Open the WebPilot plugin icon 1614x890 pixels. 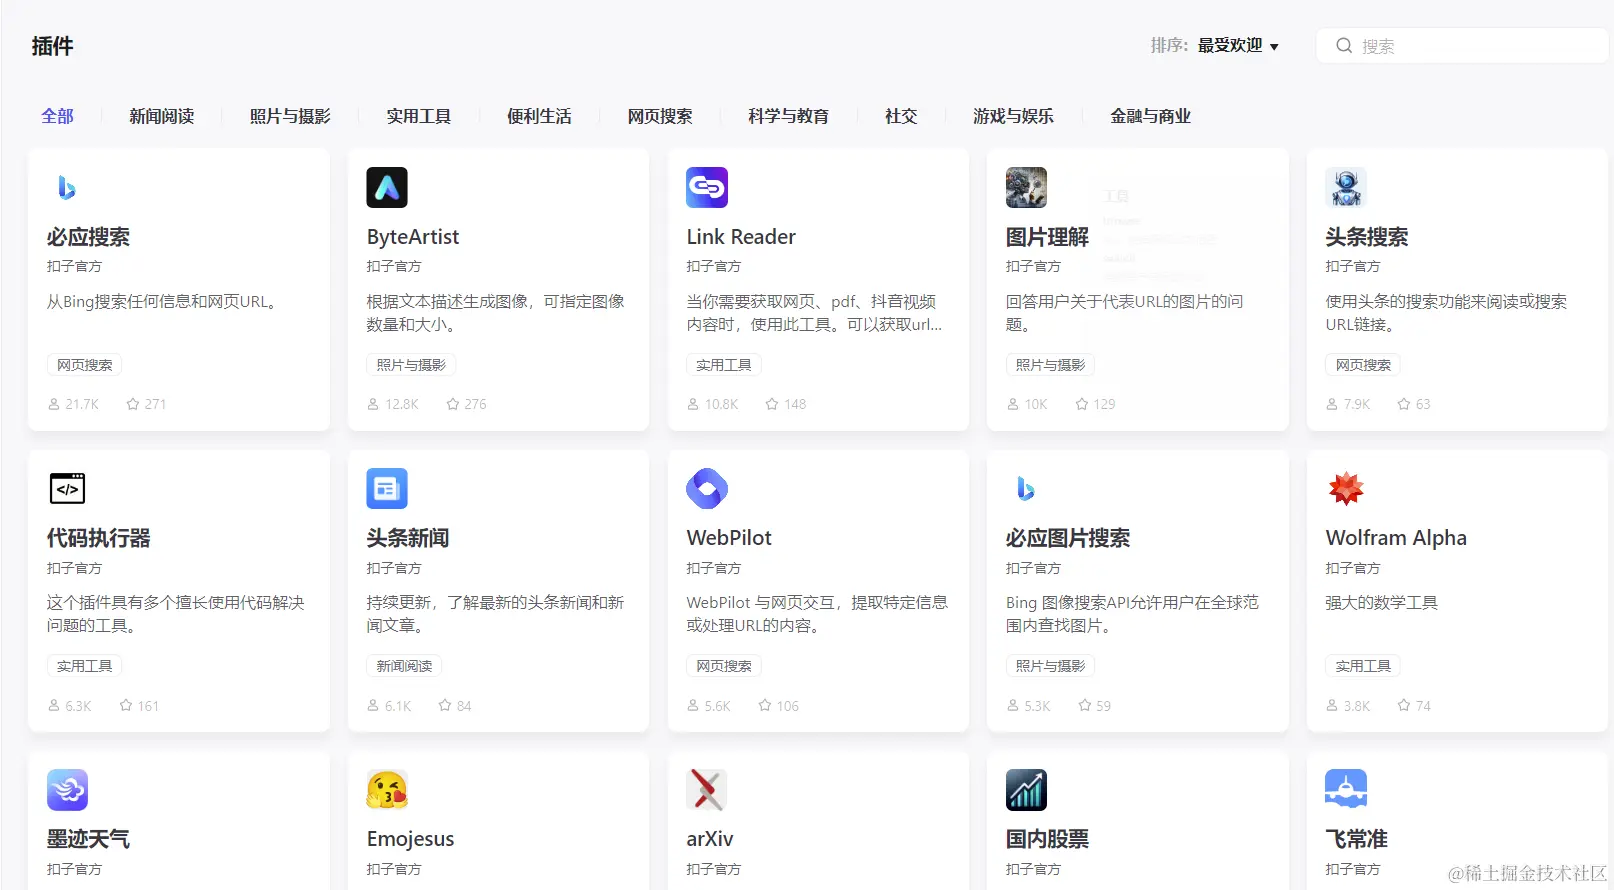click(x=707, y=488)
